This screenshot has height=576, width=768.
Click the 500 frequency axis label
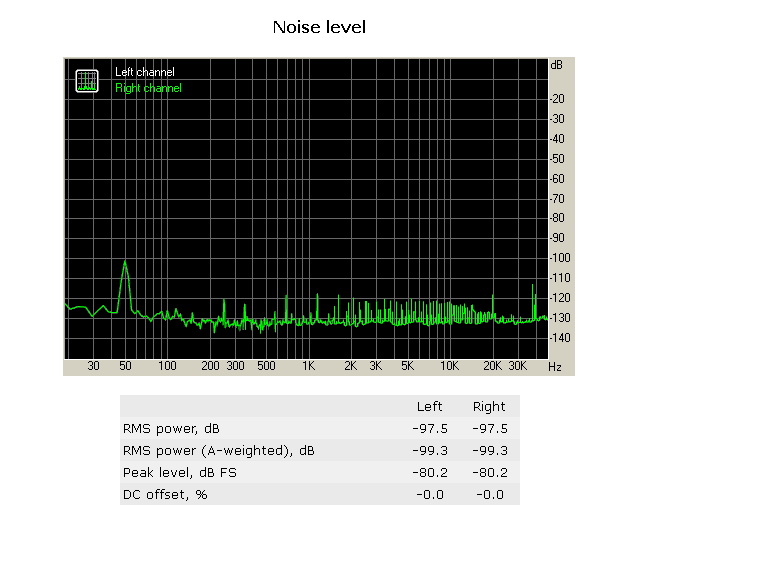point(266,366)
